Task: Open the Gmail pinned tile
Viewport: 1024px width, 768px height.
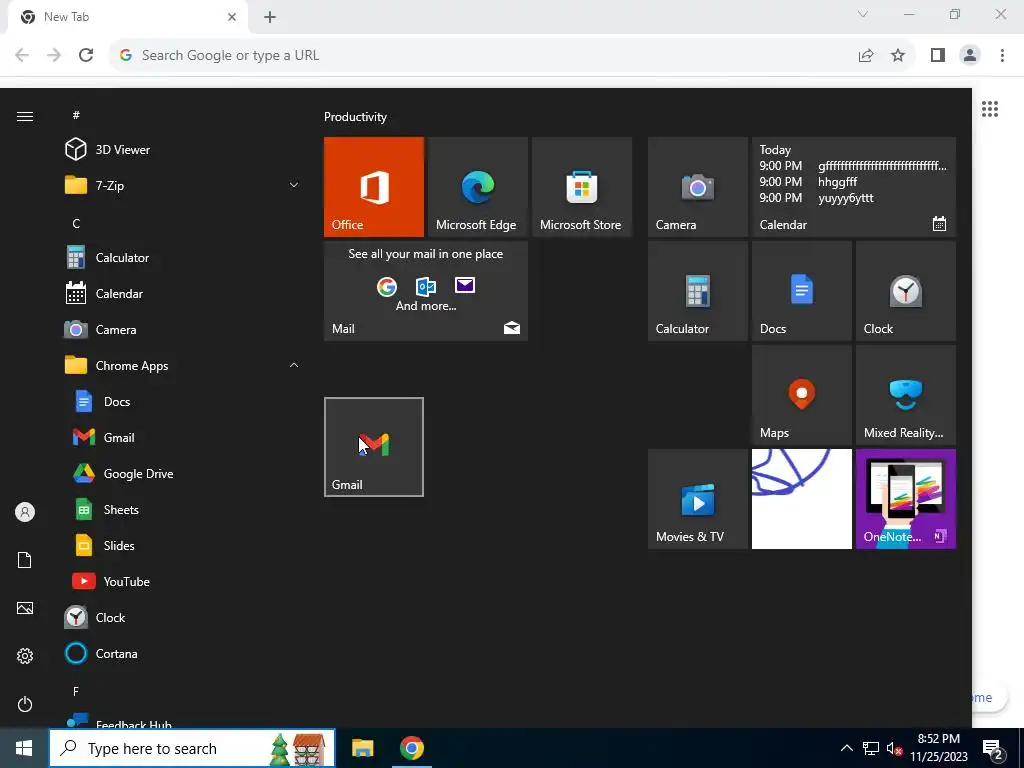Action: [374, 447]
